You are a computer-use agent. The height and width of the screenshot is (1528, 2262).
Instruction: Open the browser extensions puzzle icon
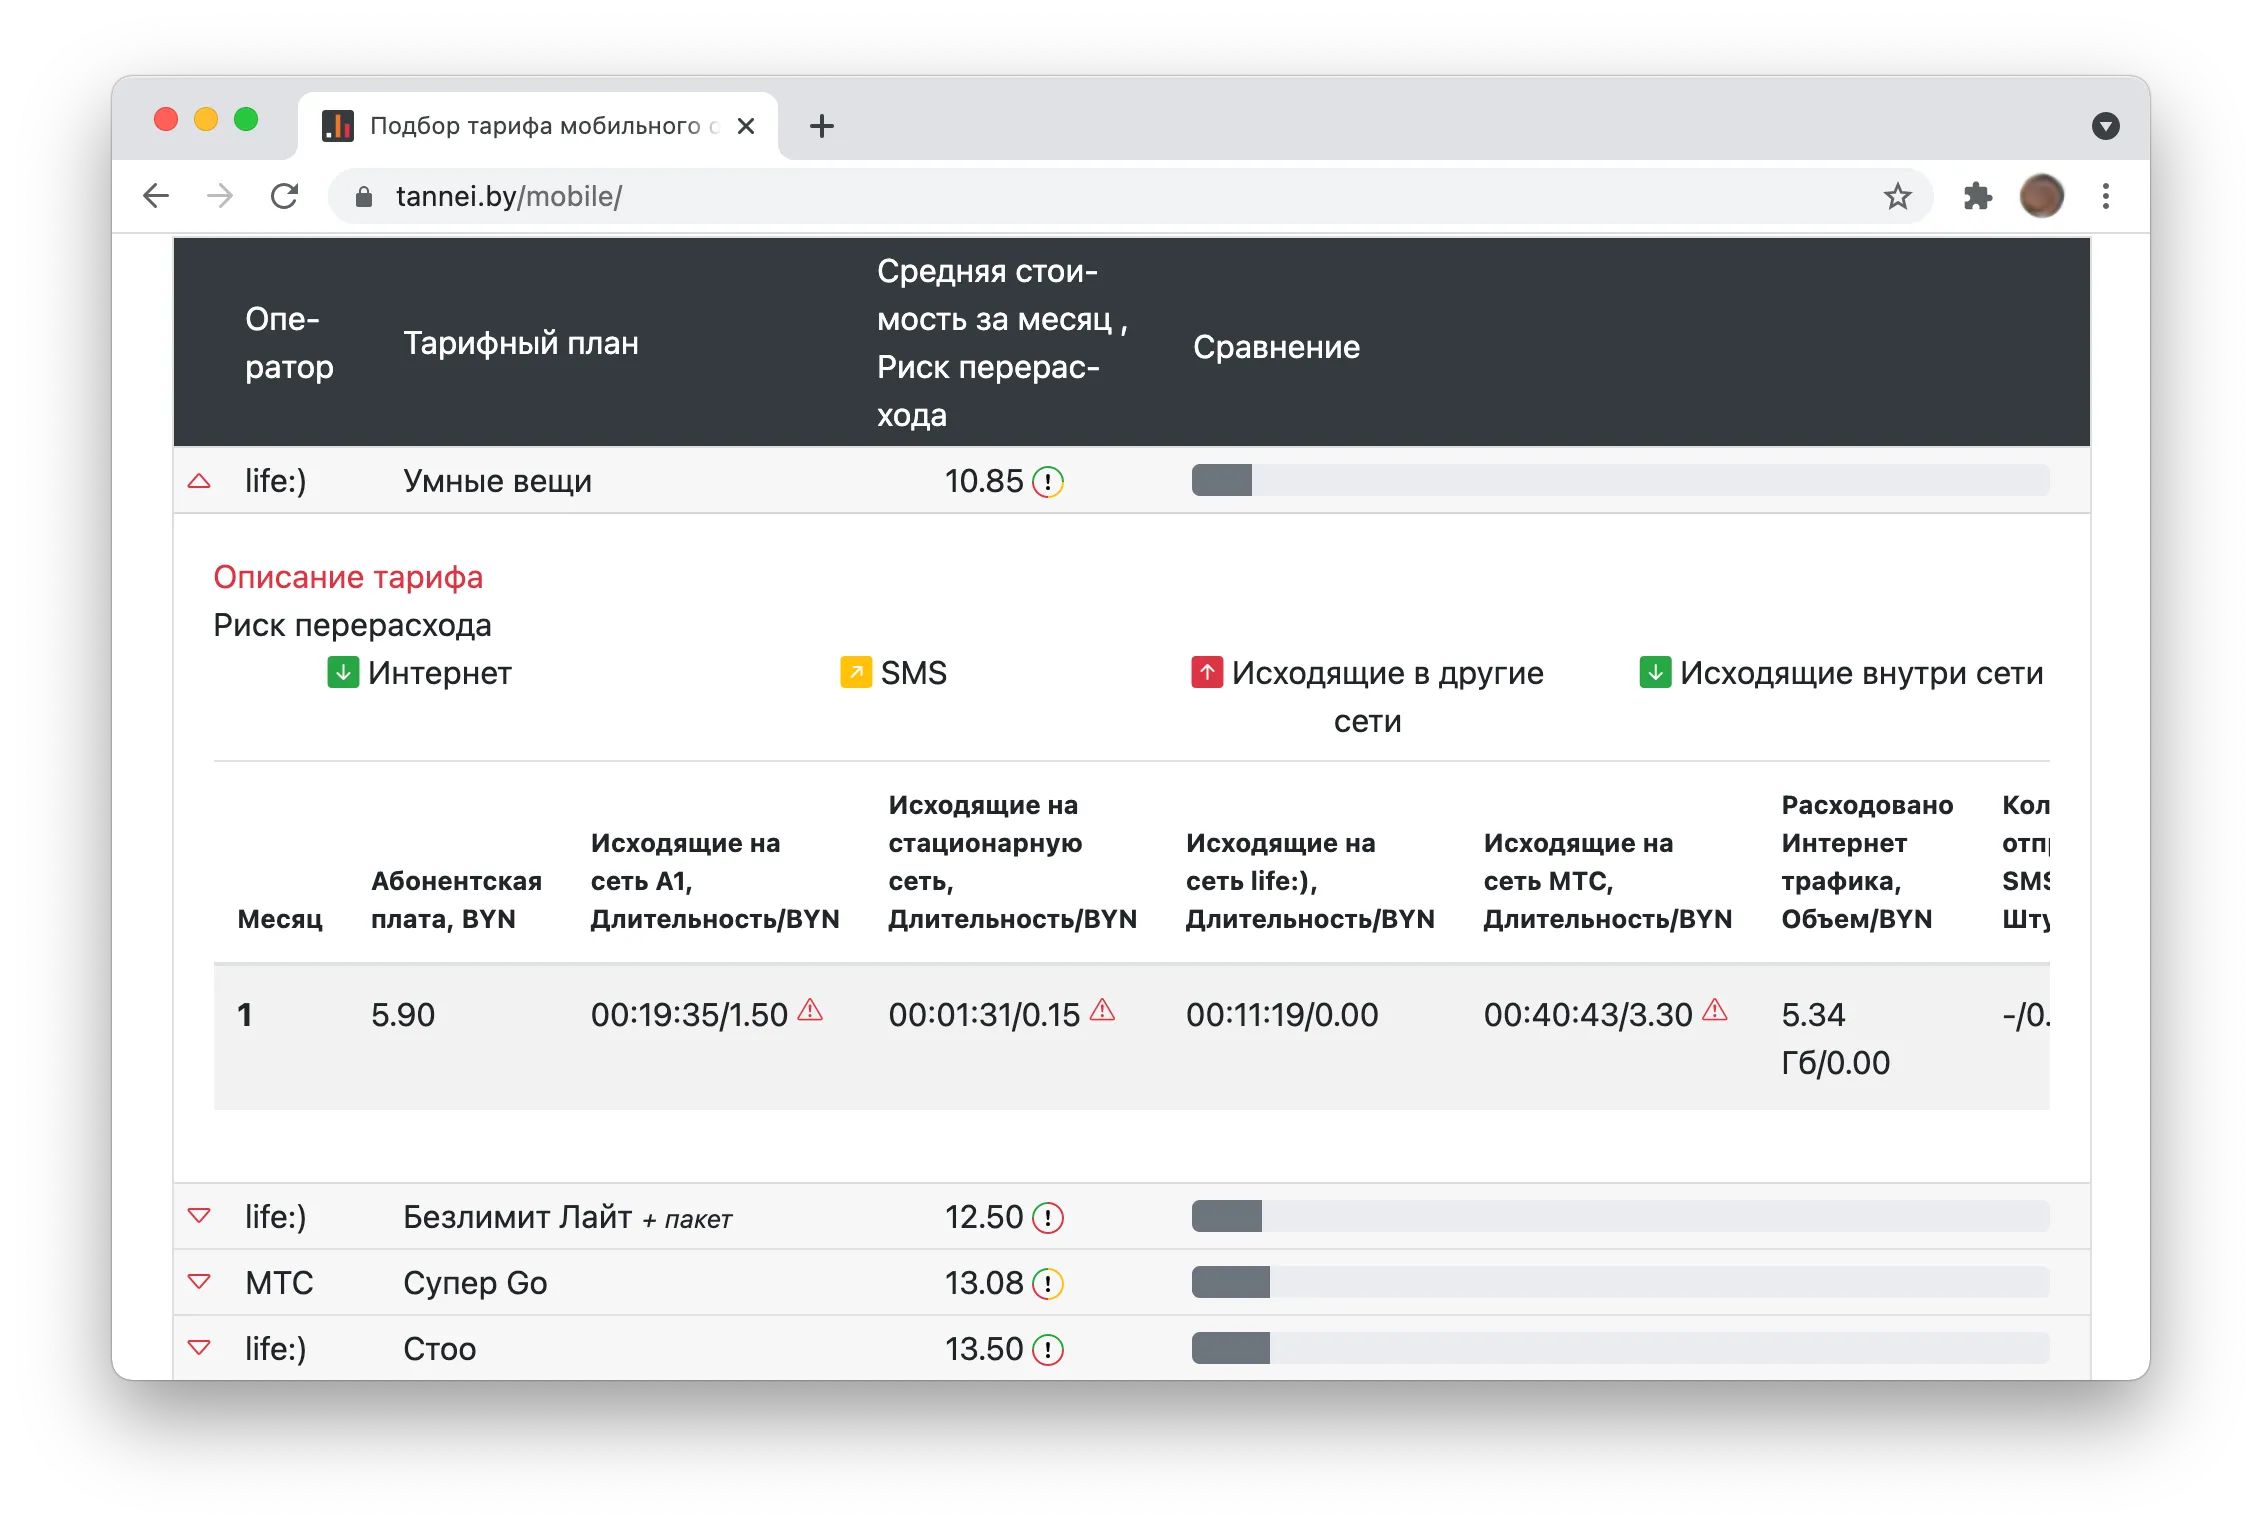(x=1977, y=196)
